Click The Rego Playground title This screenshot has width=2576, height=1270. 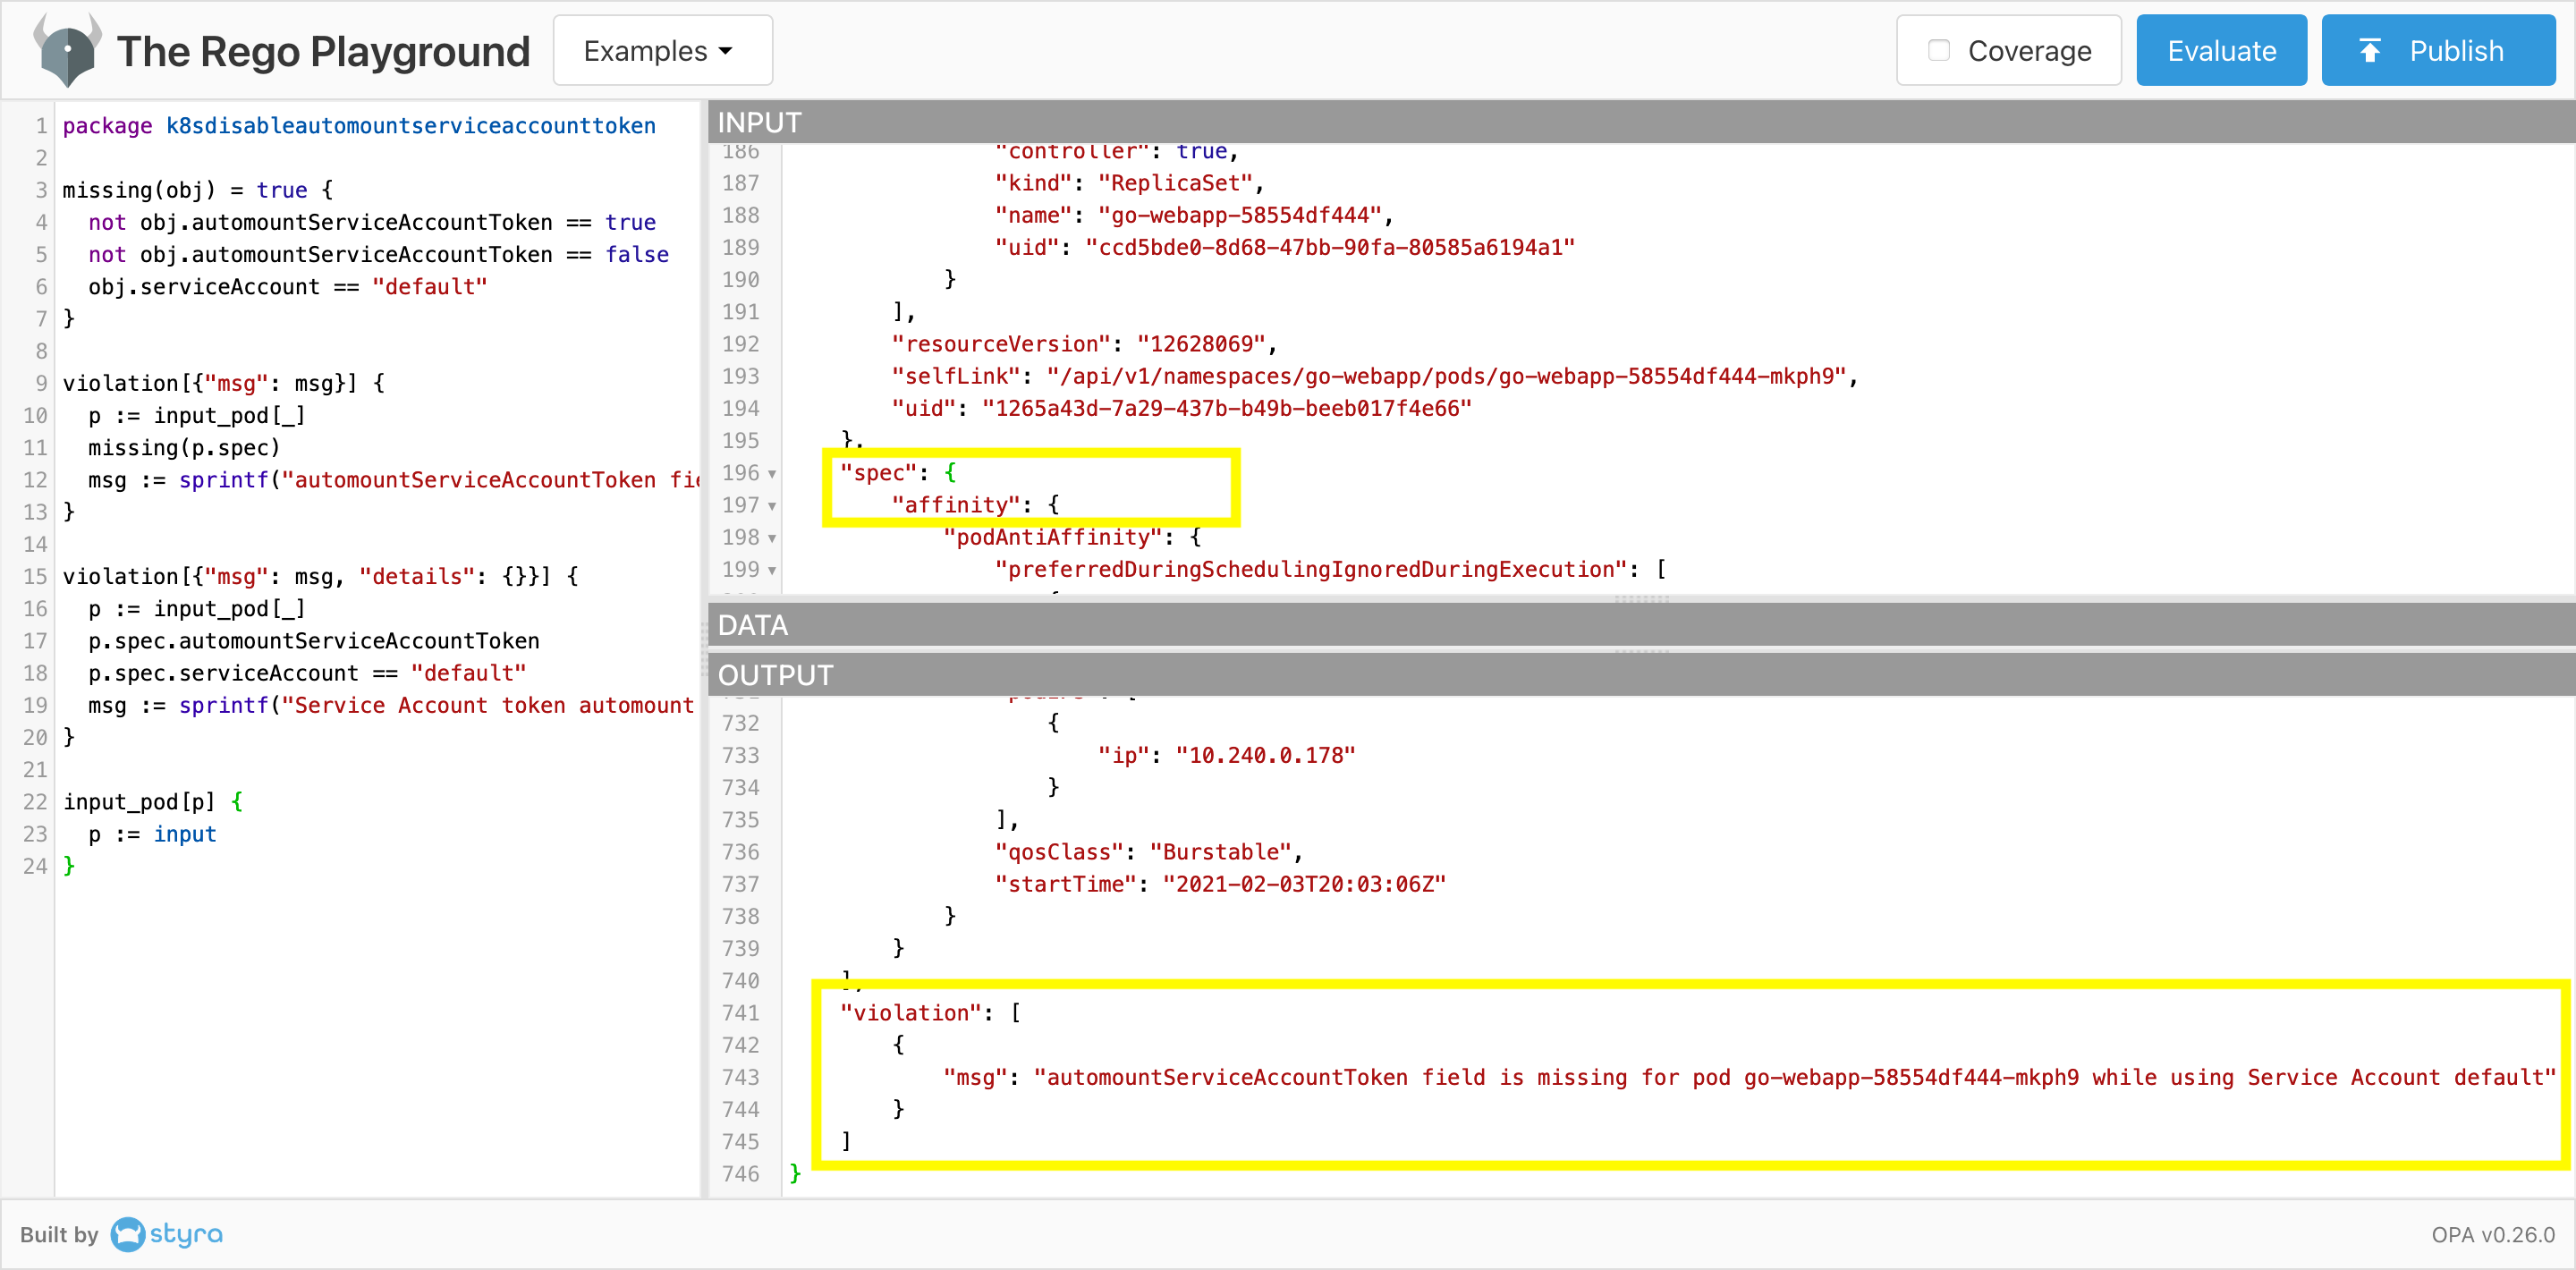tap(323, 51)
